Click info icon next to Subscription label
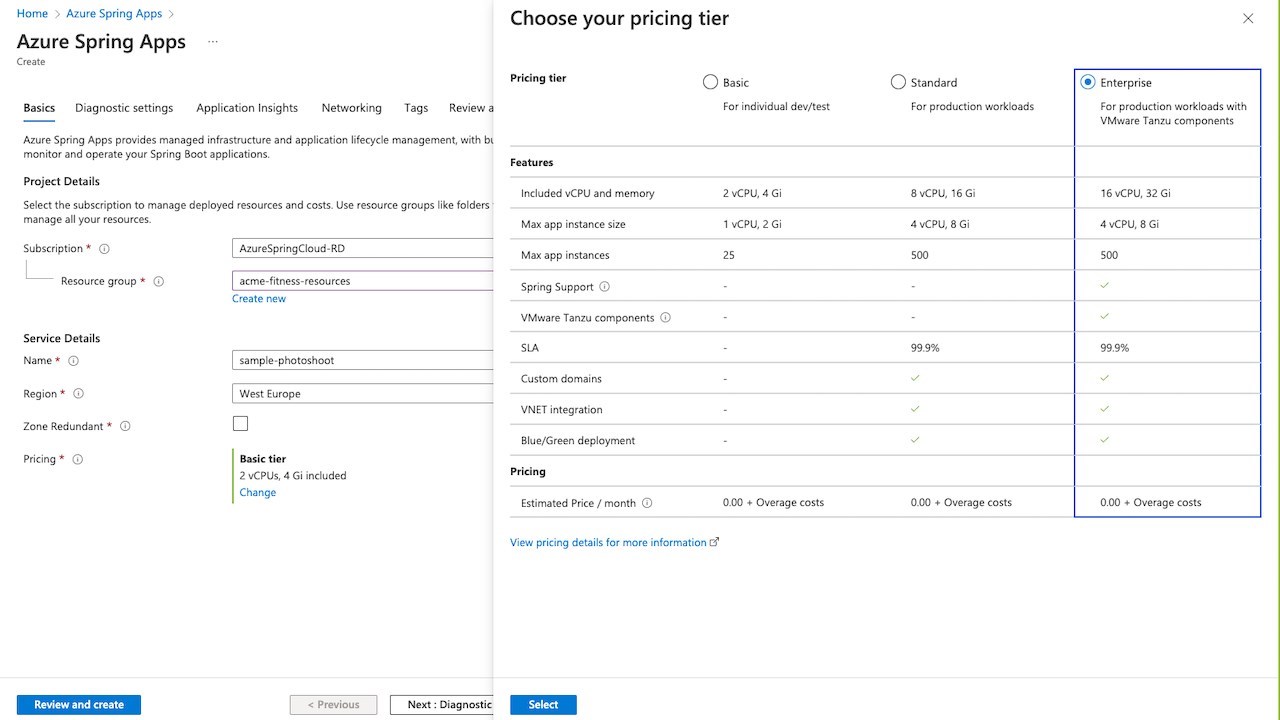The width and height of the screenshot is (1280, 720). click(x=105, y=249)
